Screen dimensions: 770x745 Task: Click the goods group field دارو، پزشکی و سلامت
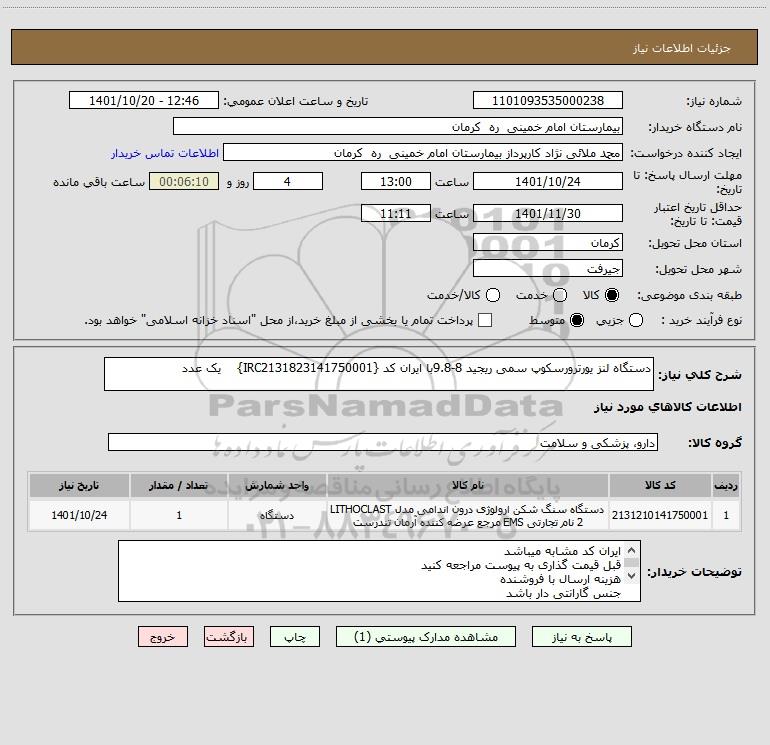(x=383, y=442)
